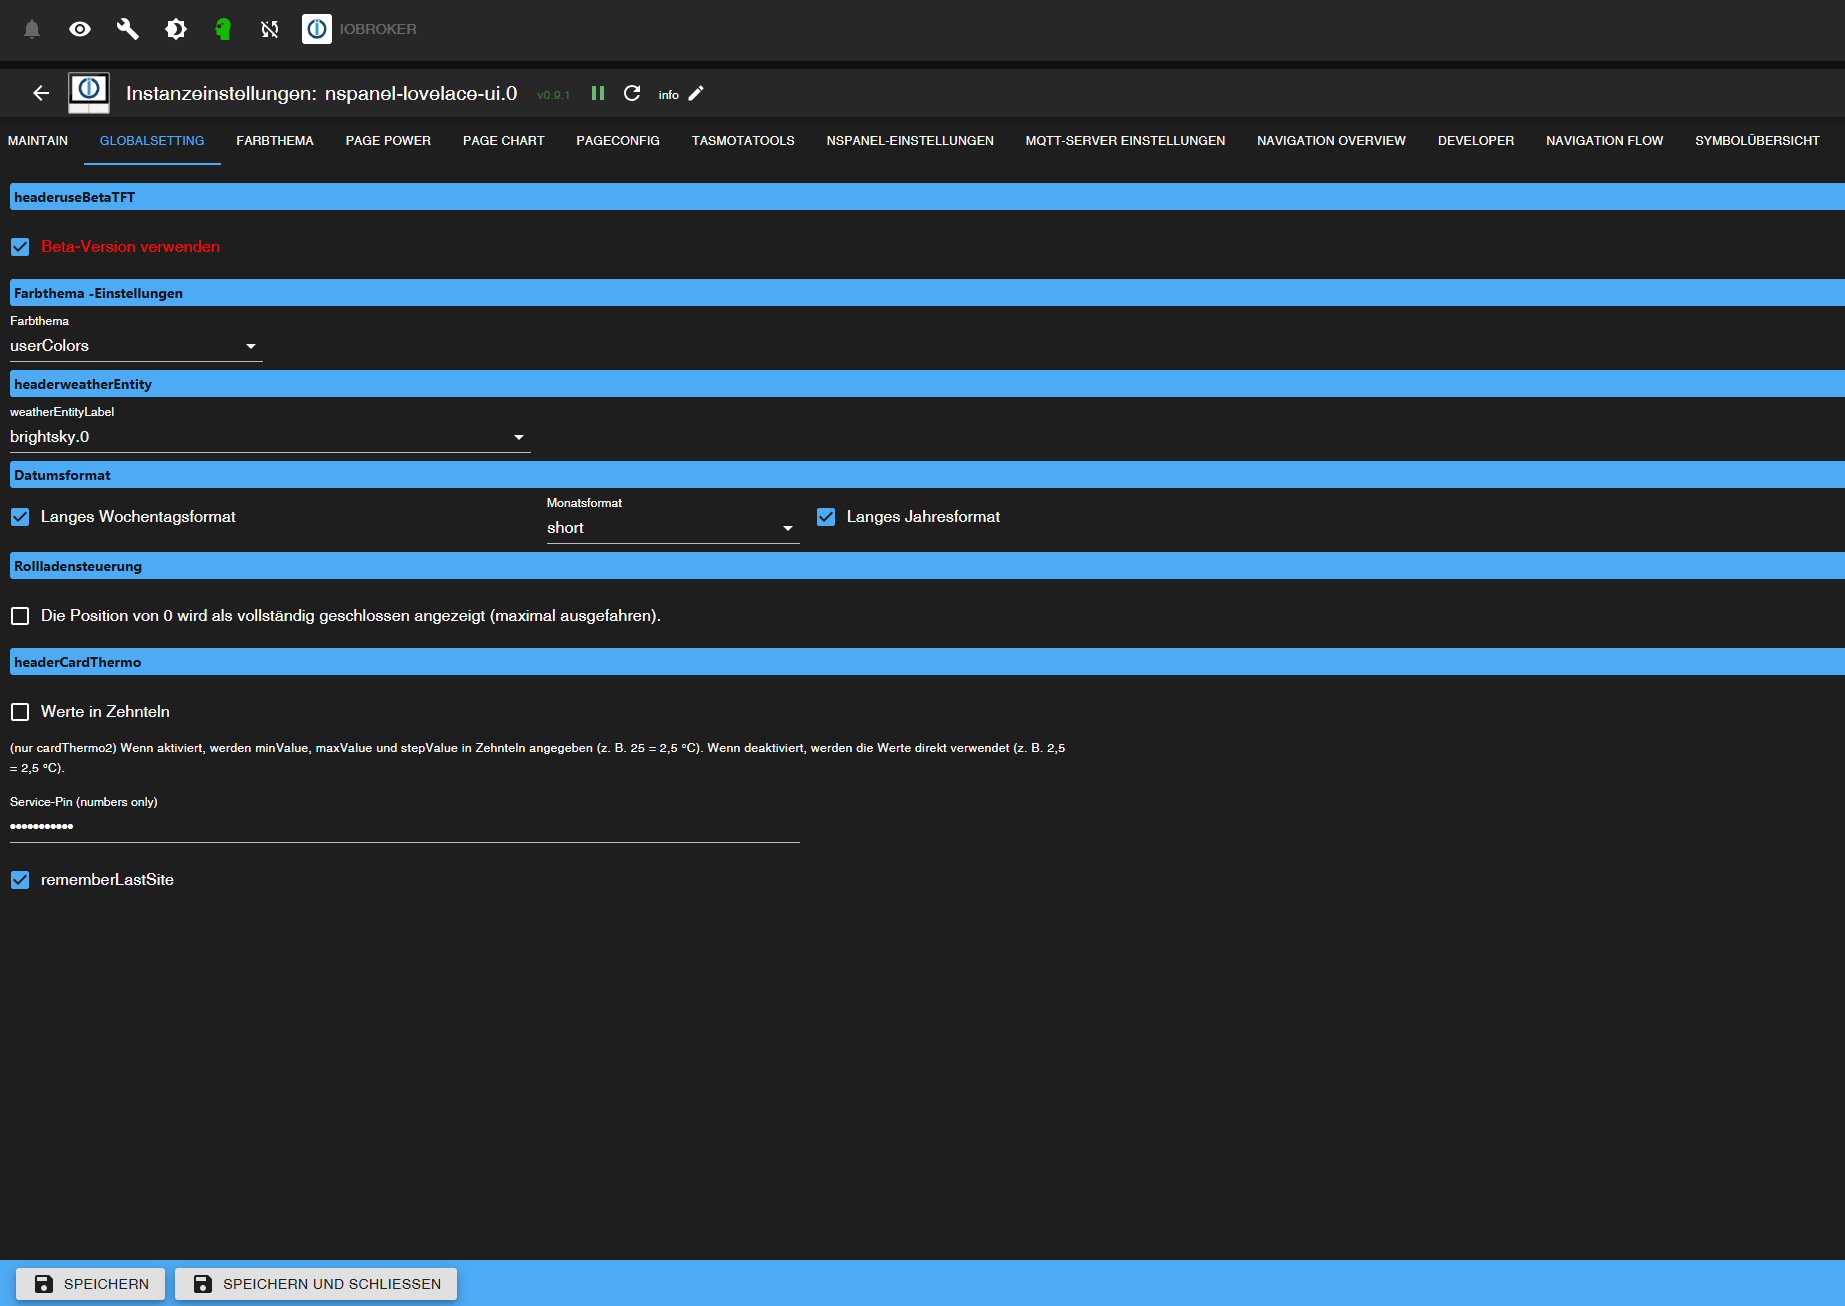
Task: Uncheck Langes Wochentagsformat
Action: [20, 517]
